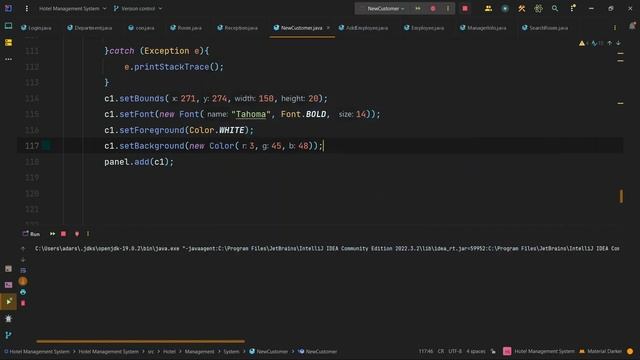
Task: Open editor tabs options menu
Action: [615, 28]
